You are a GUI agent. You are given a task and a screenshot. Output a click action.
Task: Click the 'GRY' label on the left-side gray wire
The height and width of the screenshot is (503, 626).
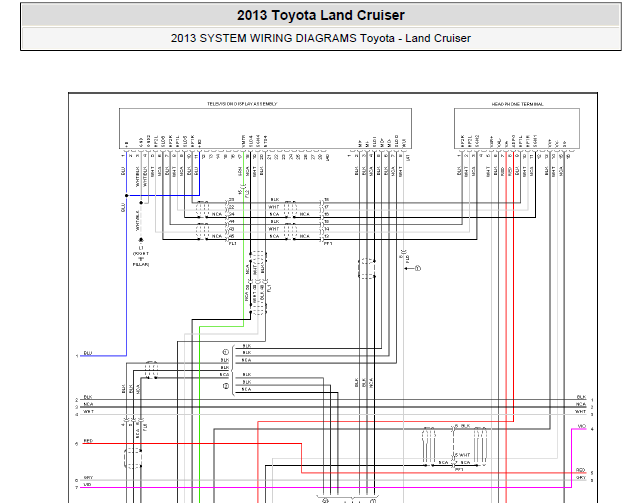(88, 477)
